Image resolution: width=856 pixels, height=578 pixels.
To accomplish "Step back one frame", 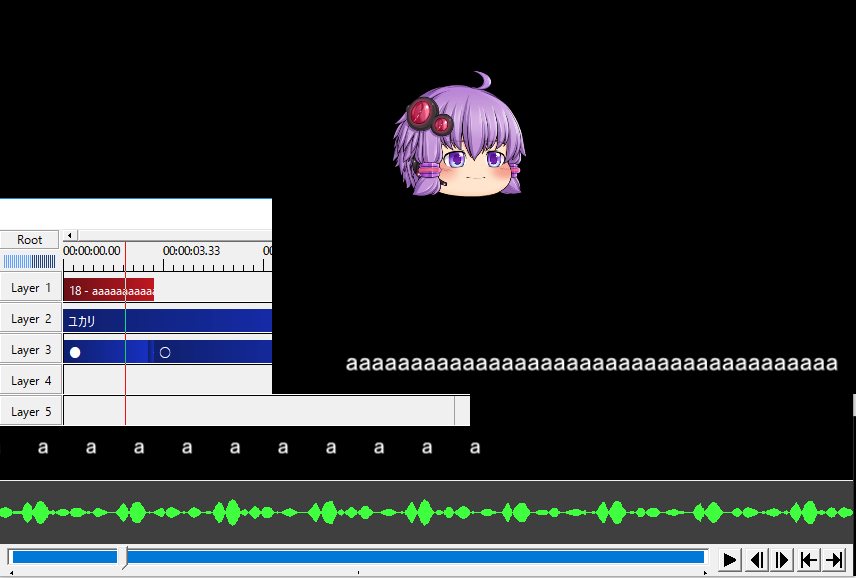I will click(757, 560).
